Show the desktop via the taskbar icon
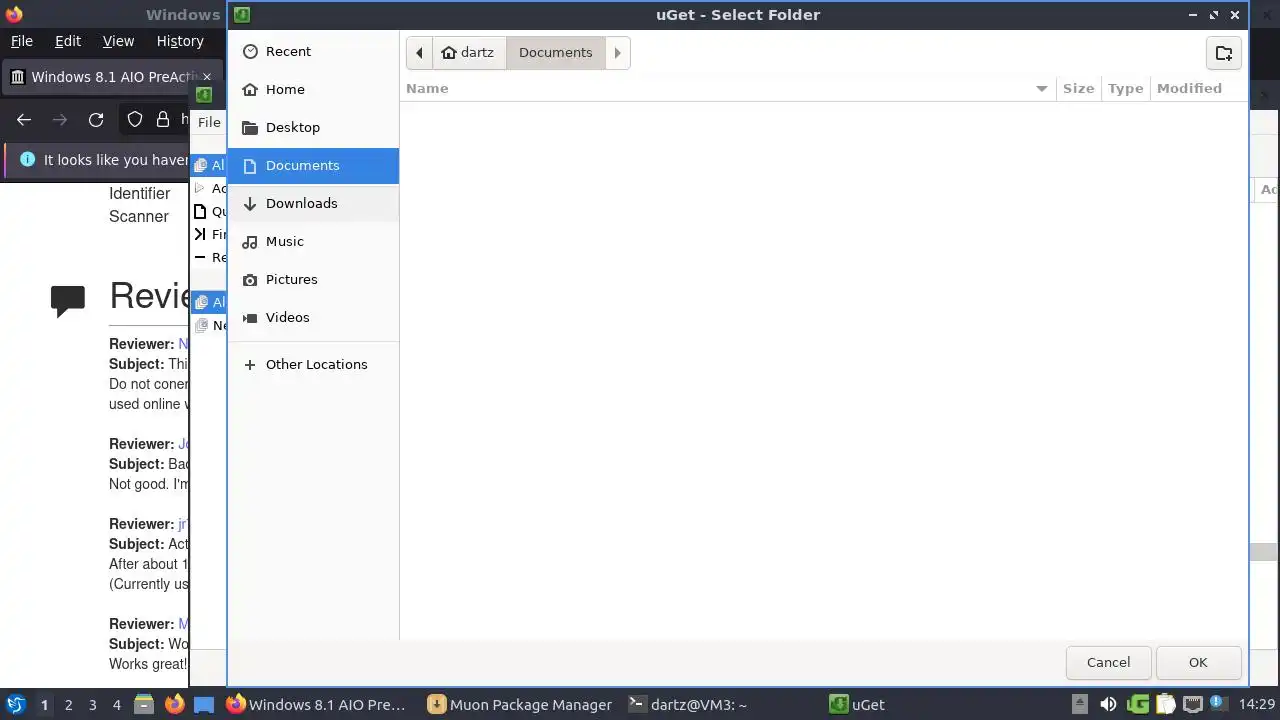Screen dimensions: 1280x720 [x=204, y=705]
